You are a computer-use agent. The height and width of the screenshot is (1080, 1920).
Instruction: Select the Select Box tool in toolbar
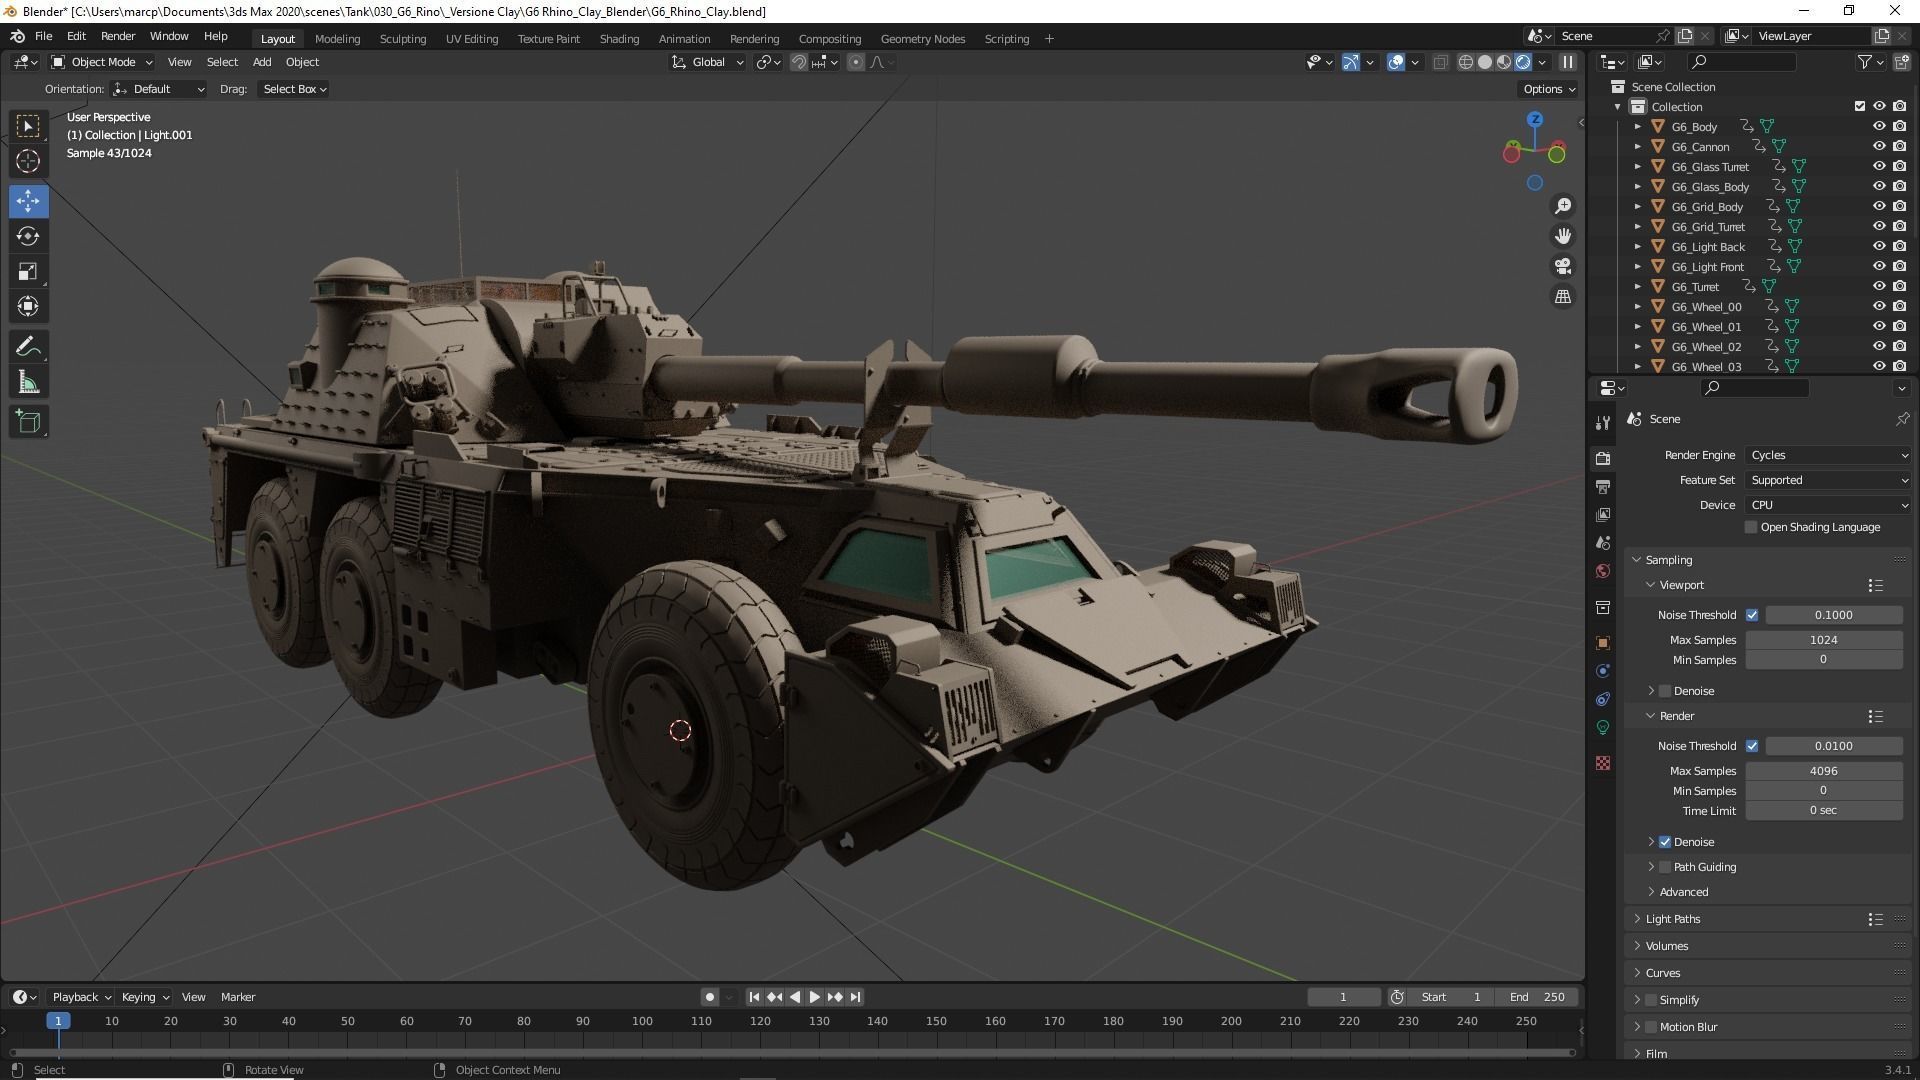[28, 126]
